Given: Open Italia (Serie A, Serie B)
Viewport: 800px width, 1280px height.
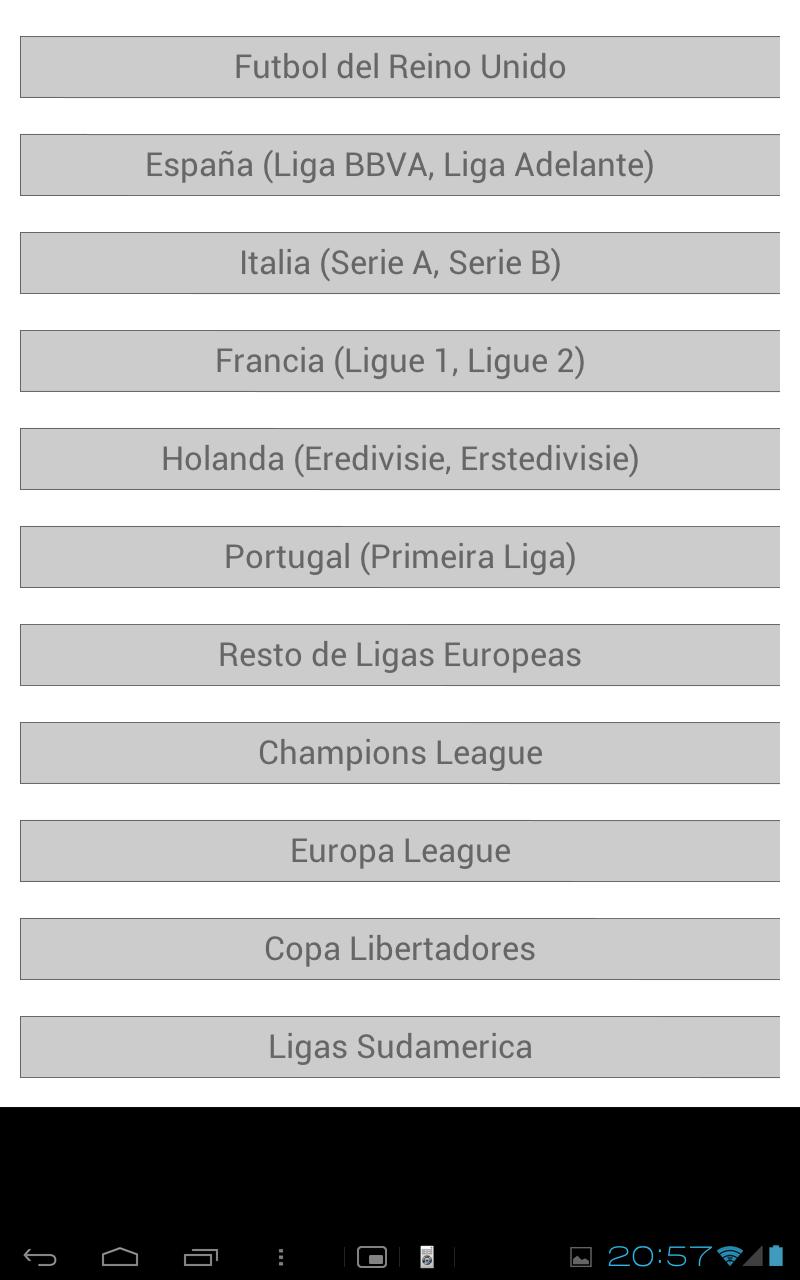Looking at the screenshot, I should point(400,263).
